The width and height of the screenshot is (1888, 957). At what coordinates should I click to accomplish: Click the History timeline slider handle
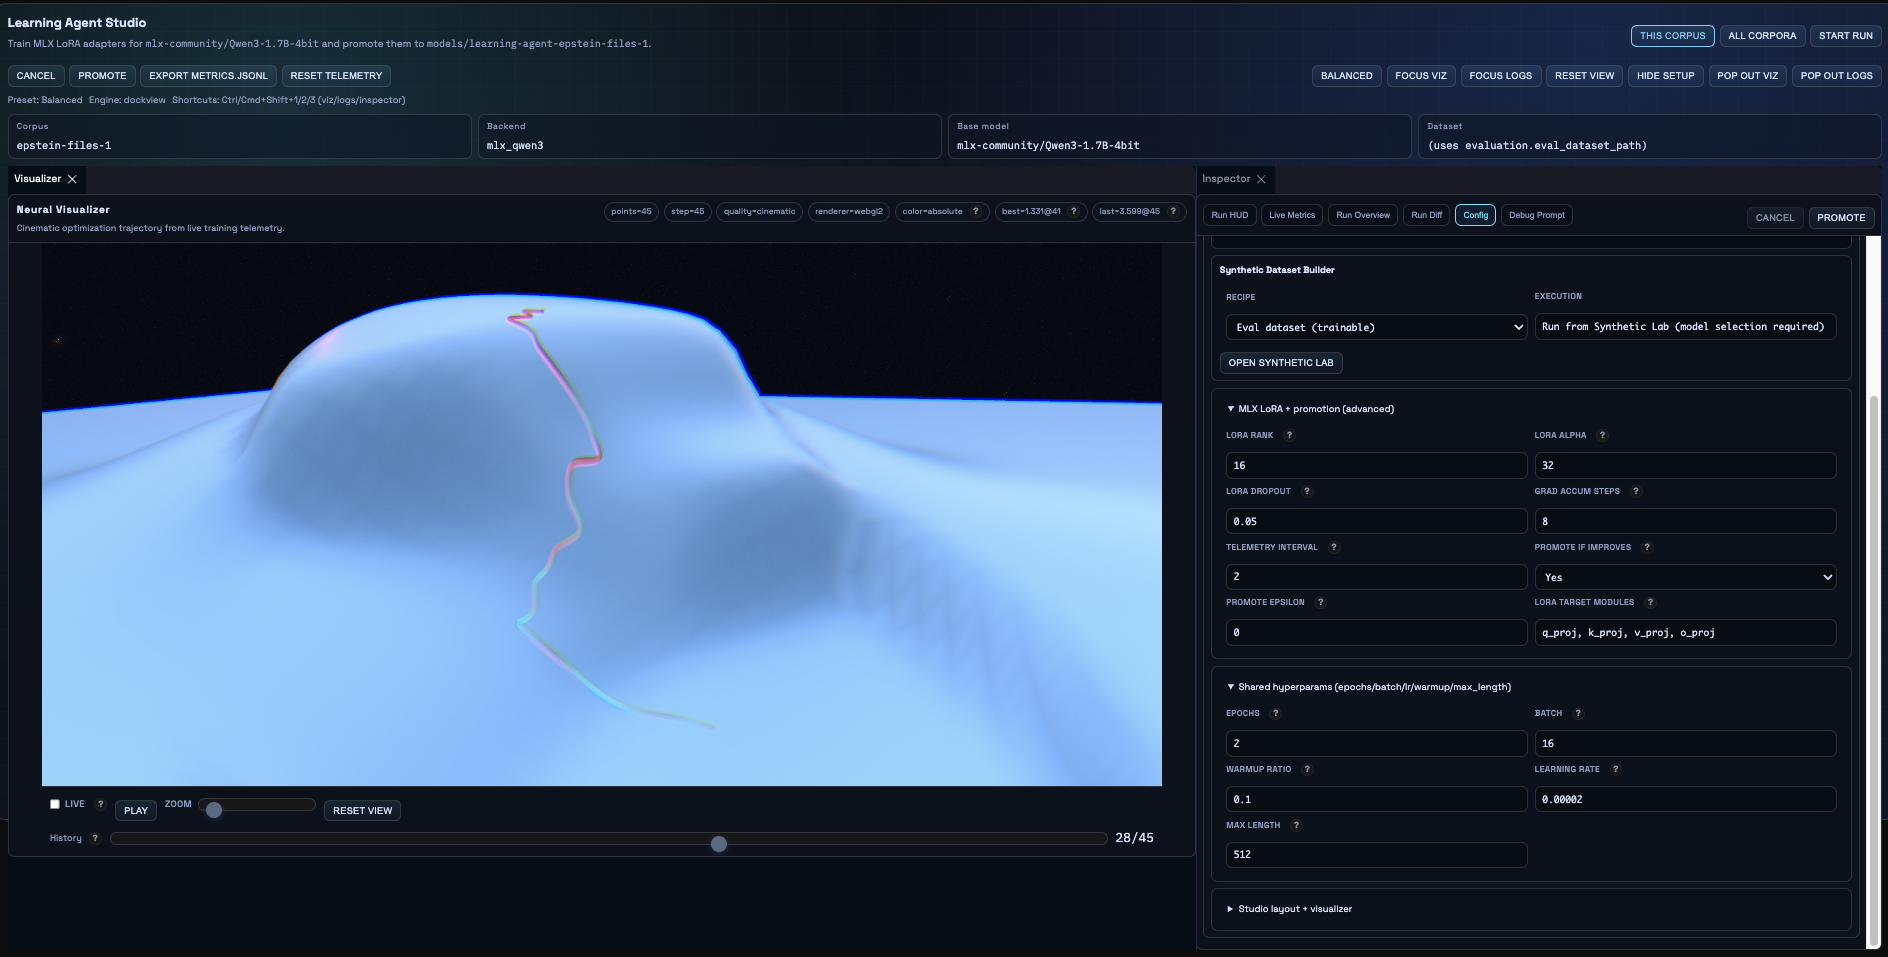[718, 844]
